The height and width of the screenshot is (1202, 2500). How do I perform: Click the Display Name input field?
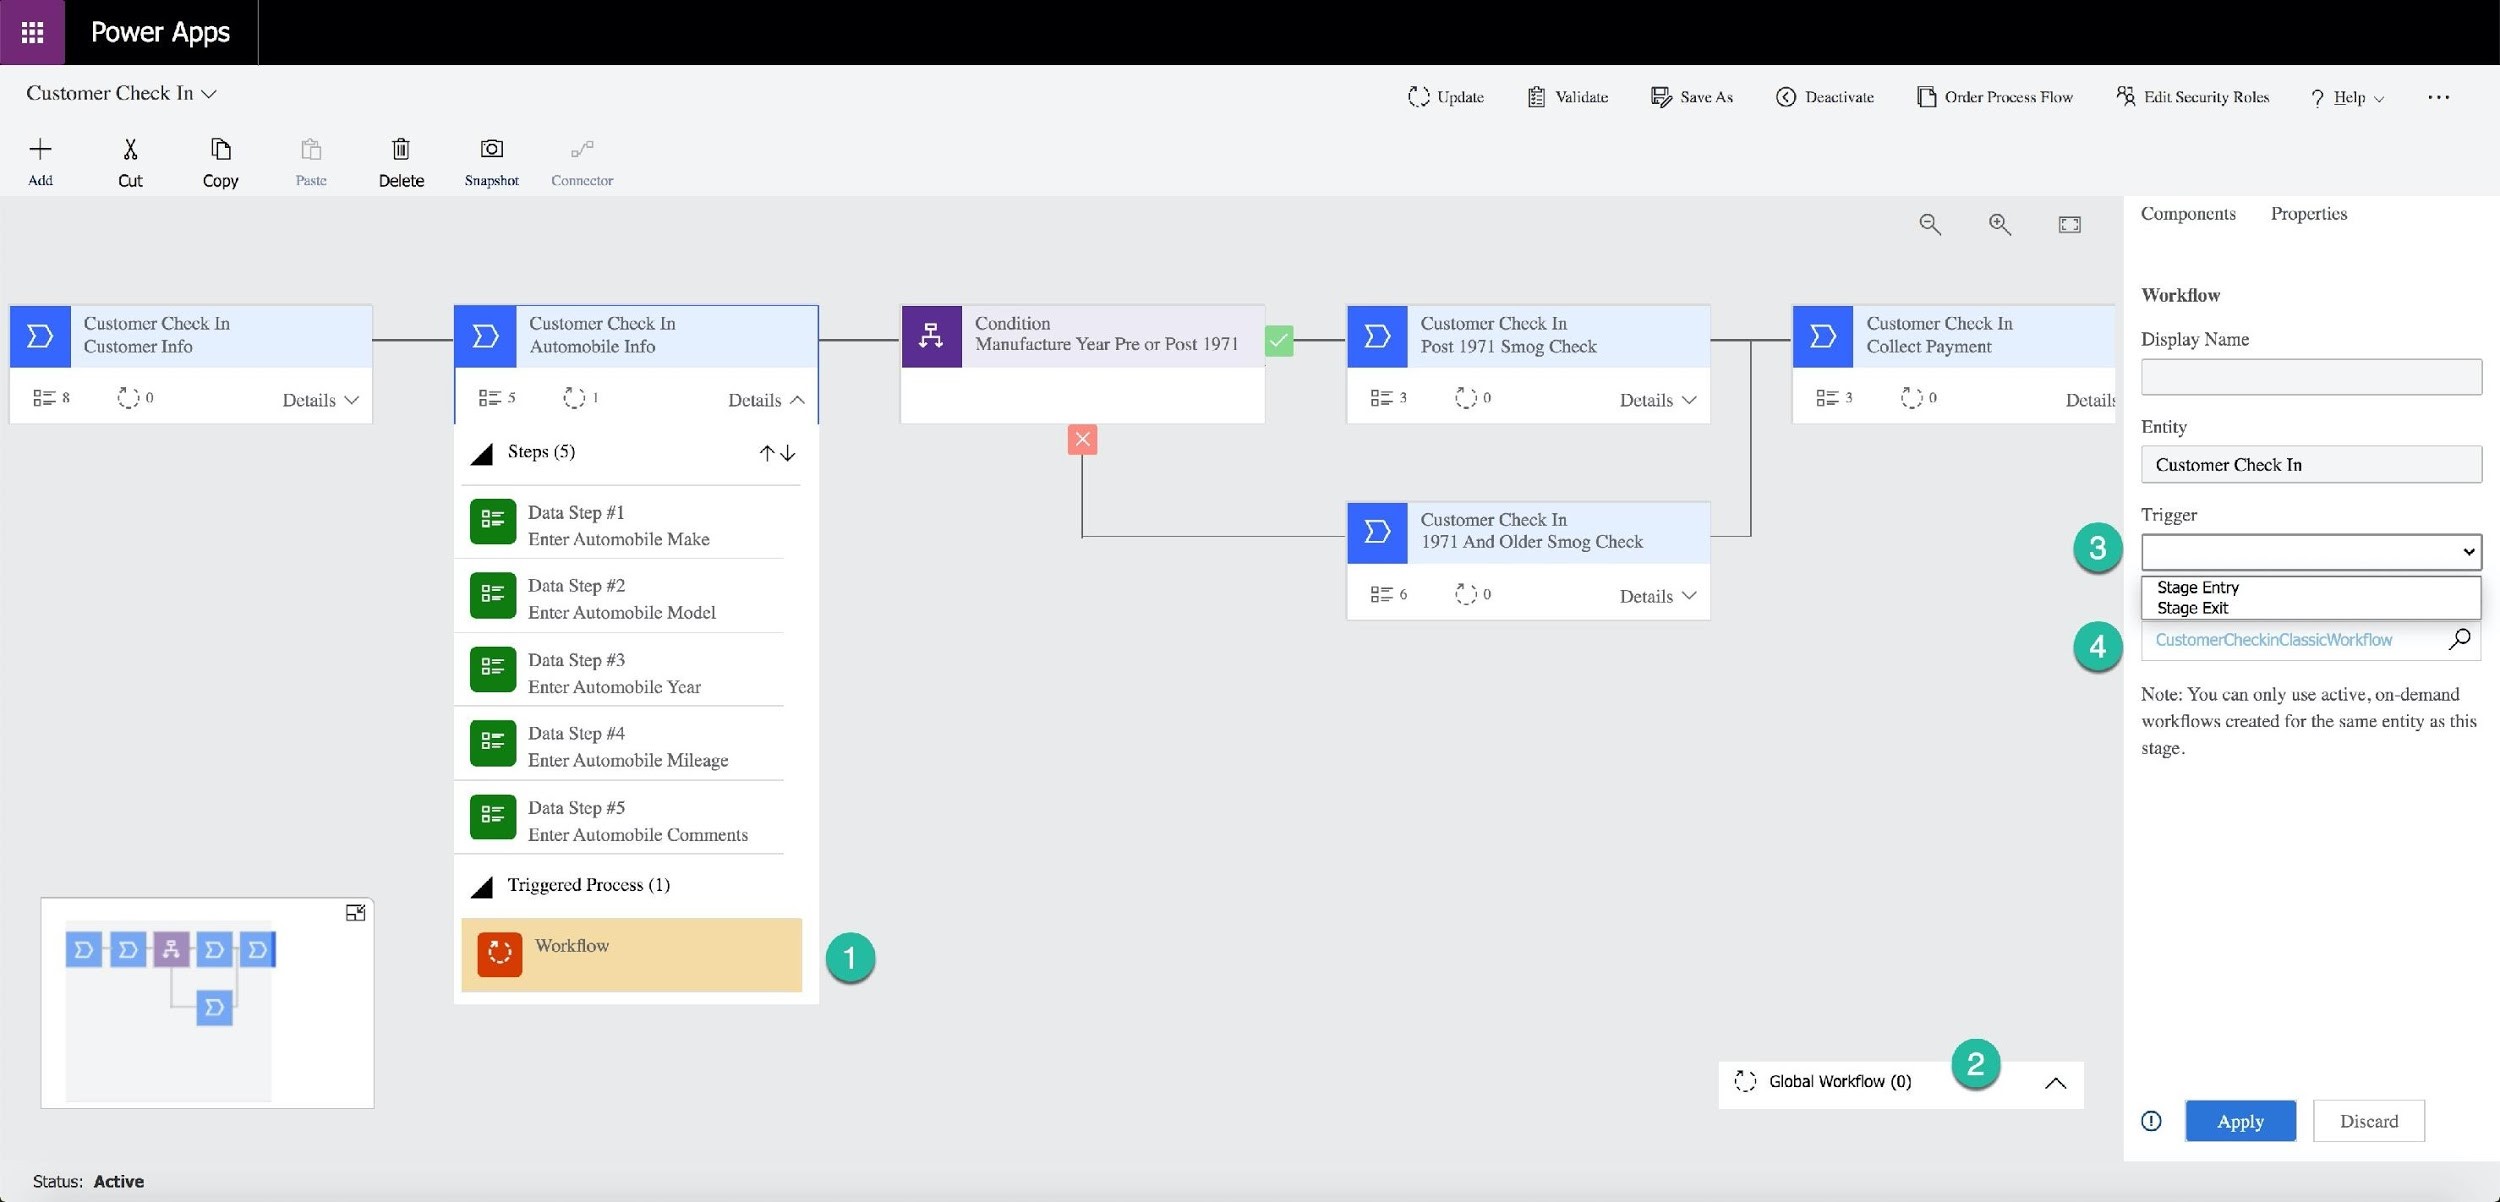click(x=2311, y=377)
